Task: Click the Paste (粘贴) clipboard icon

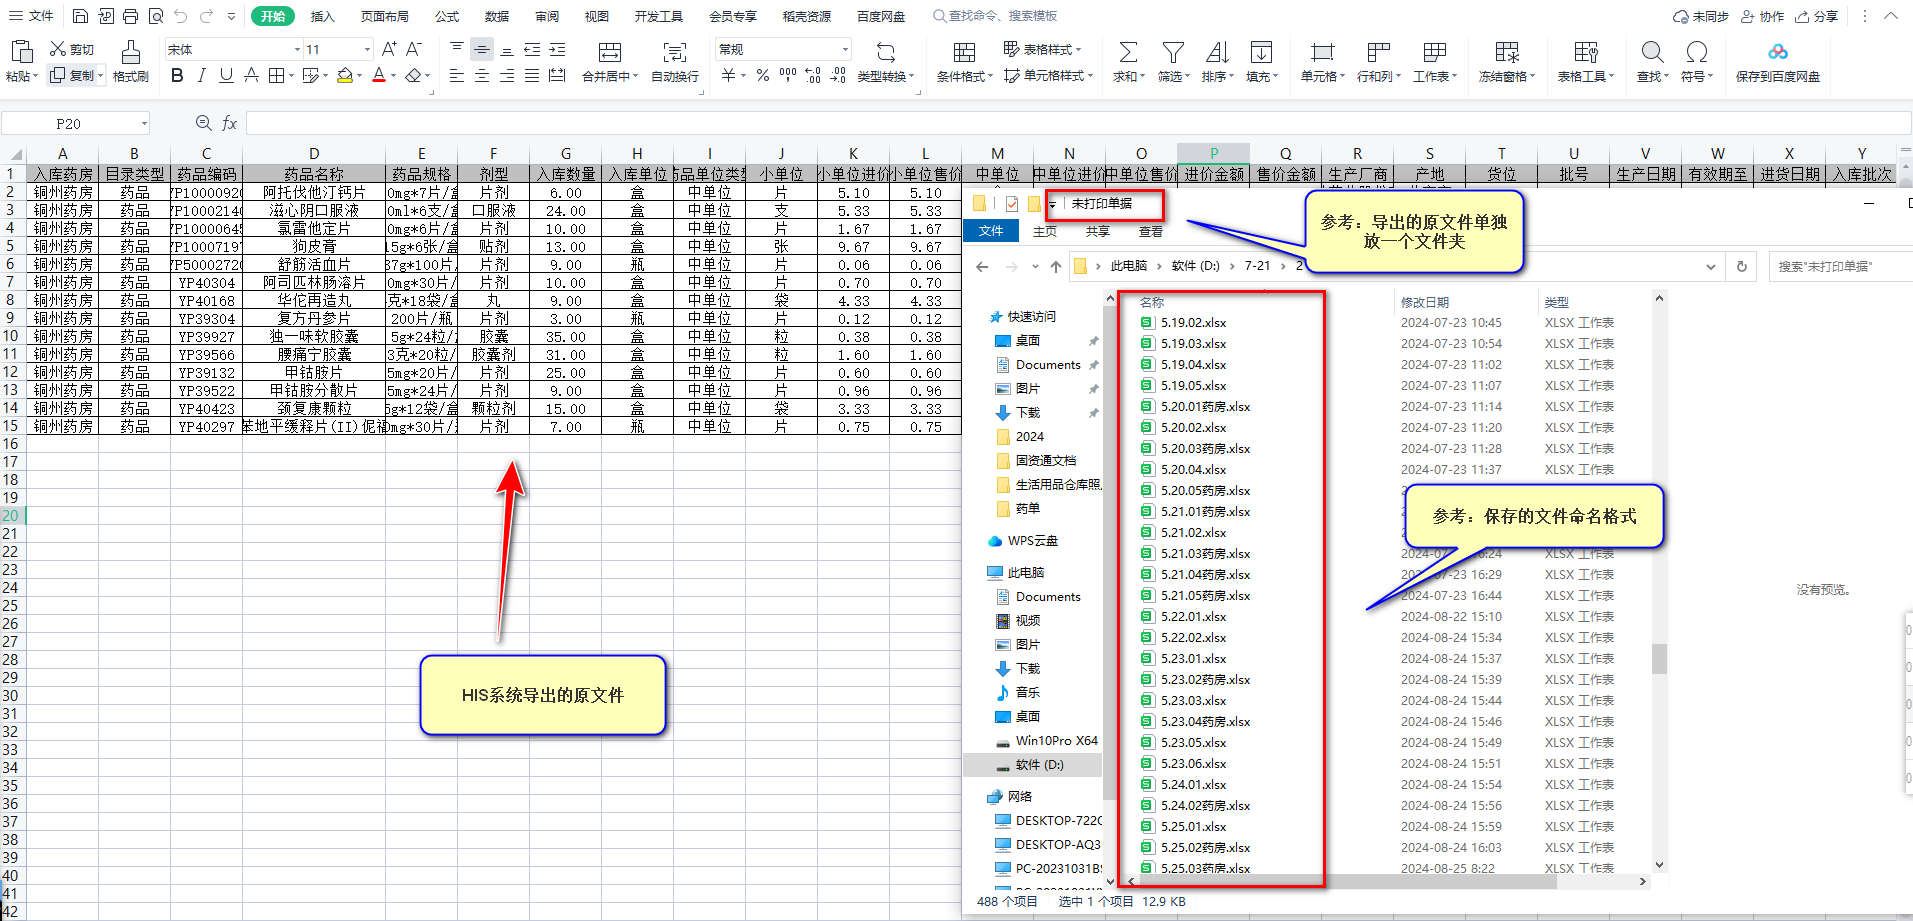Action: 21,51
